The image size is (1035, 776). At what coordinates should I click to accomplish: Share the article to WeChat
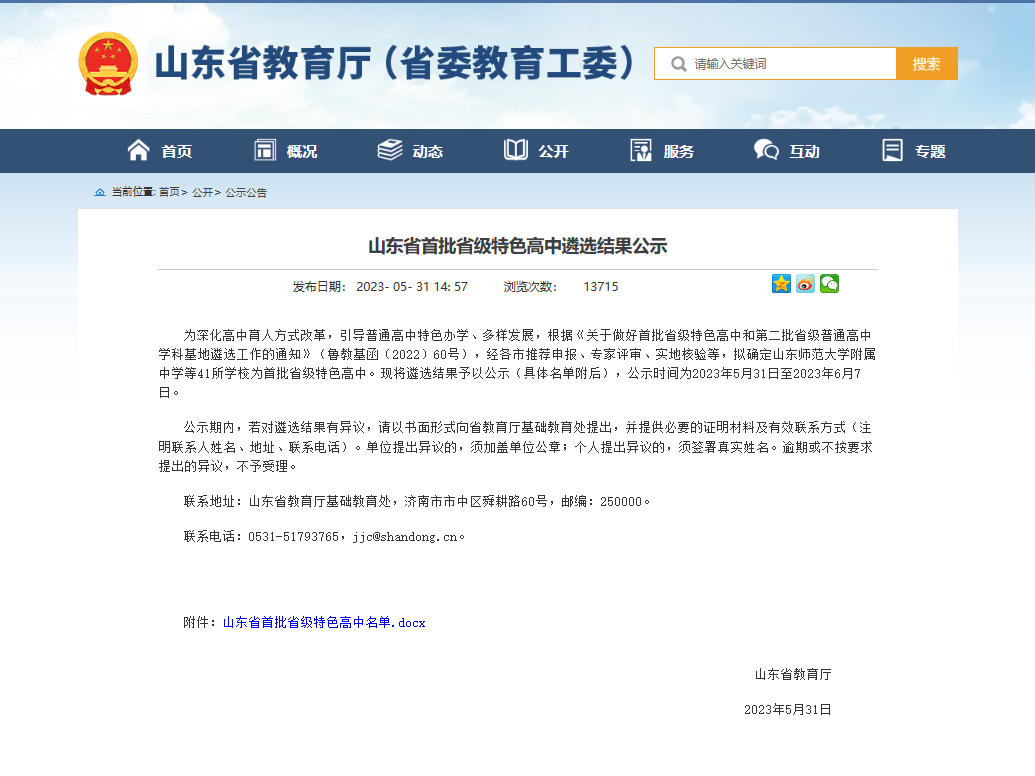[829, 284]
